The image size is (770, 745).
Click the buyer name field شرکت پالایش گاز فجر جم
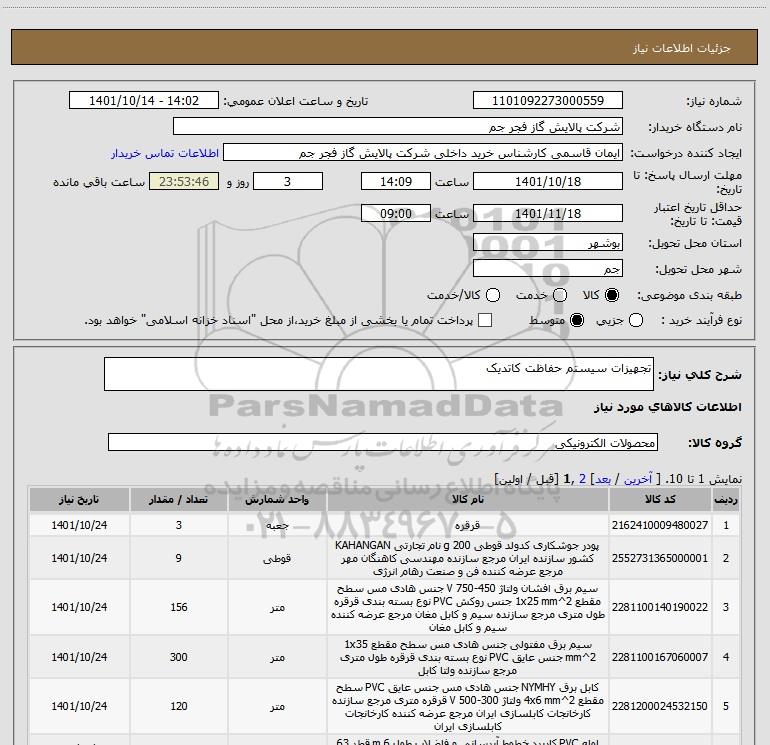tap(398, 126)
